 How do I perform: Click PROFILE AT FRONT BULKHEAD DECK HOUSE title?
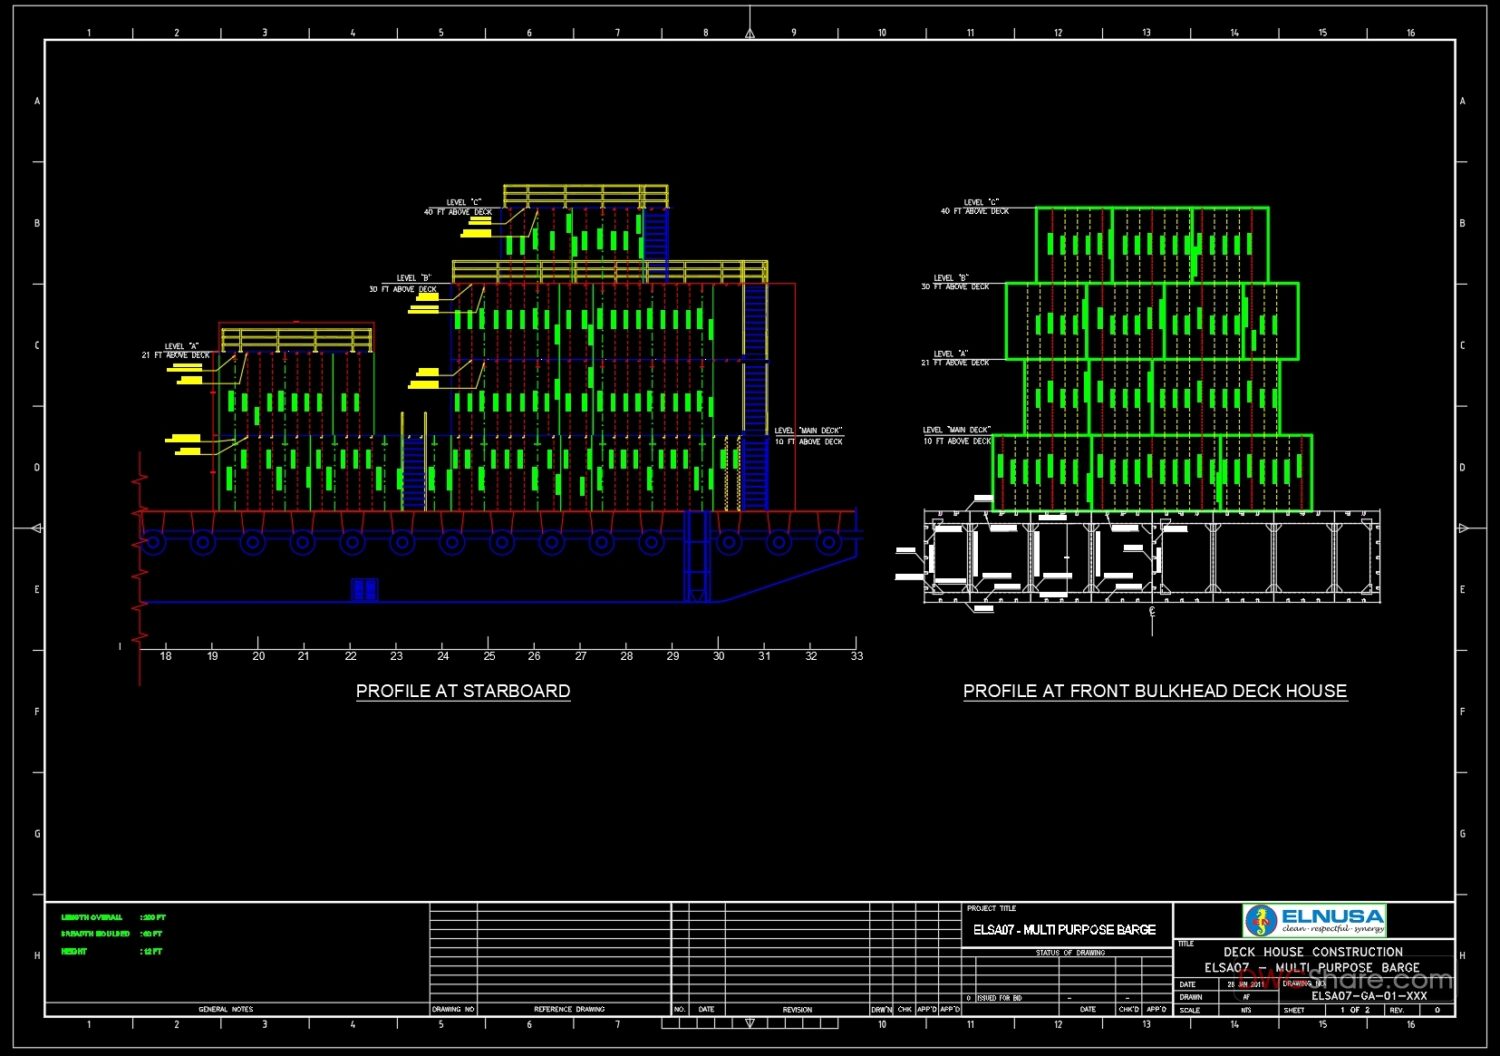click(x=1154, y=691)
